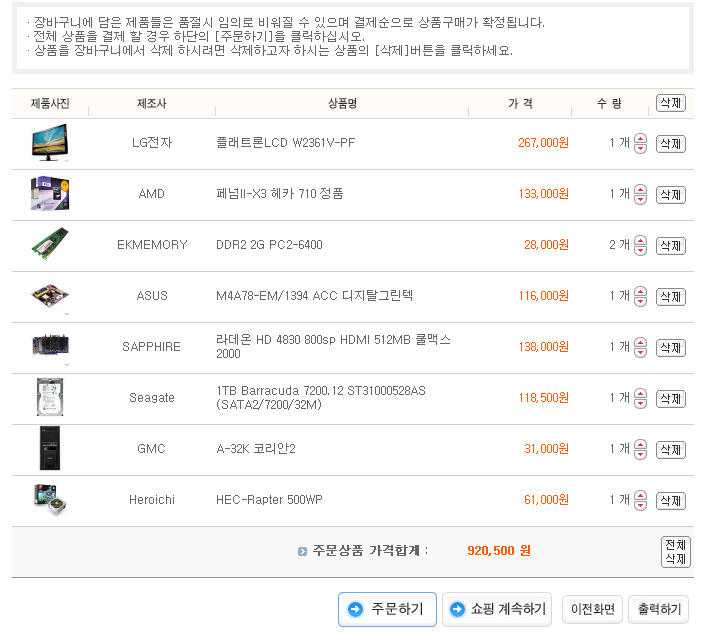
Task: Click 출력하기 to print the cart
Action: pyautogui.click(x=658, y=609)
